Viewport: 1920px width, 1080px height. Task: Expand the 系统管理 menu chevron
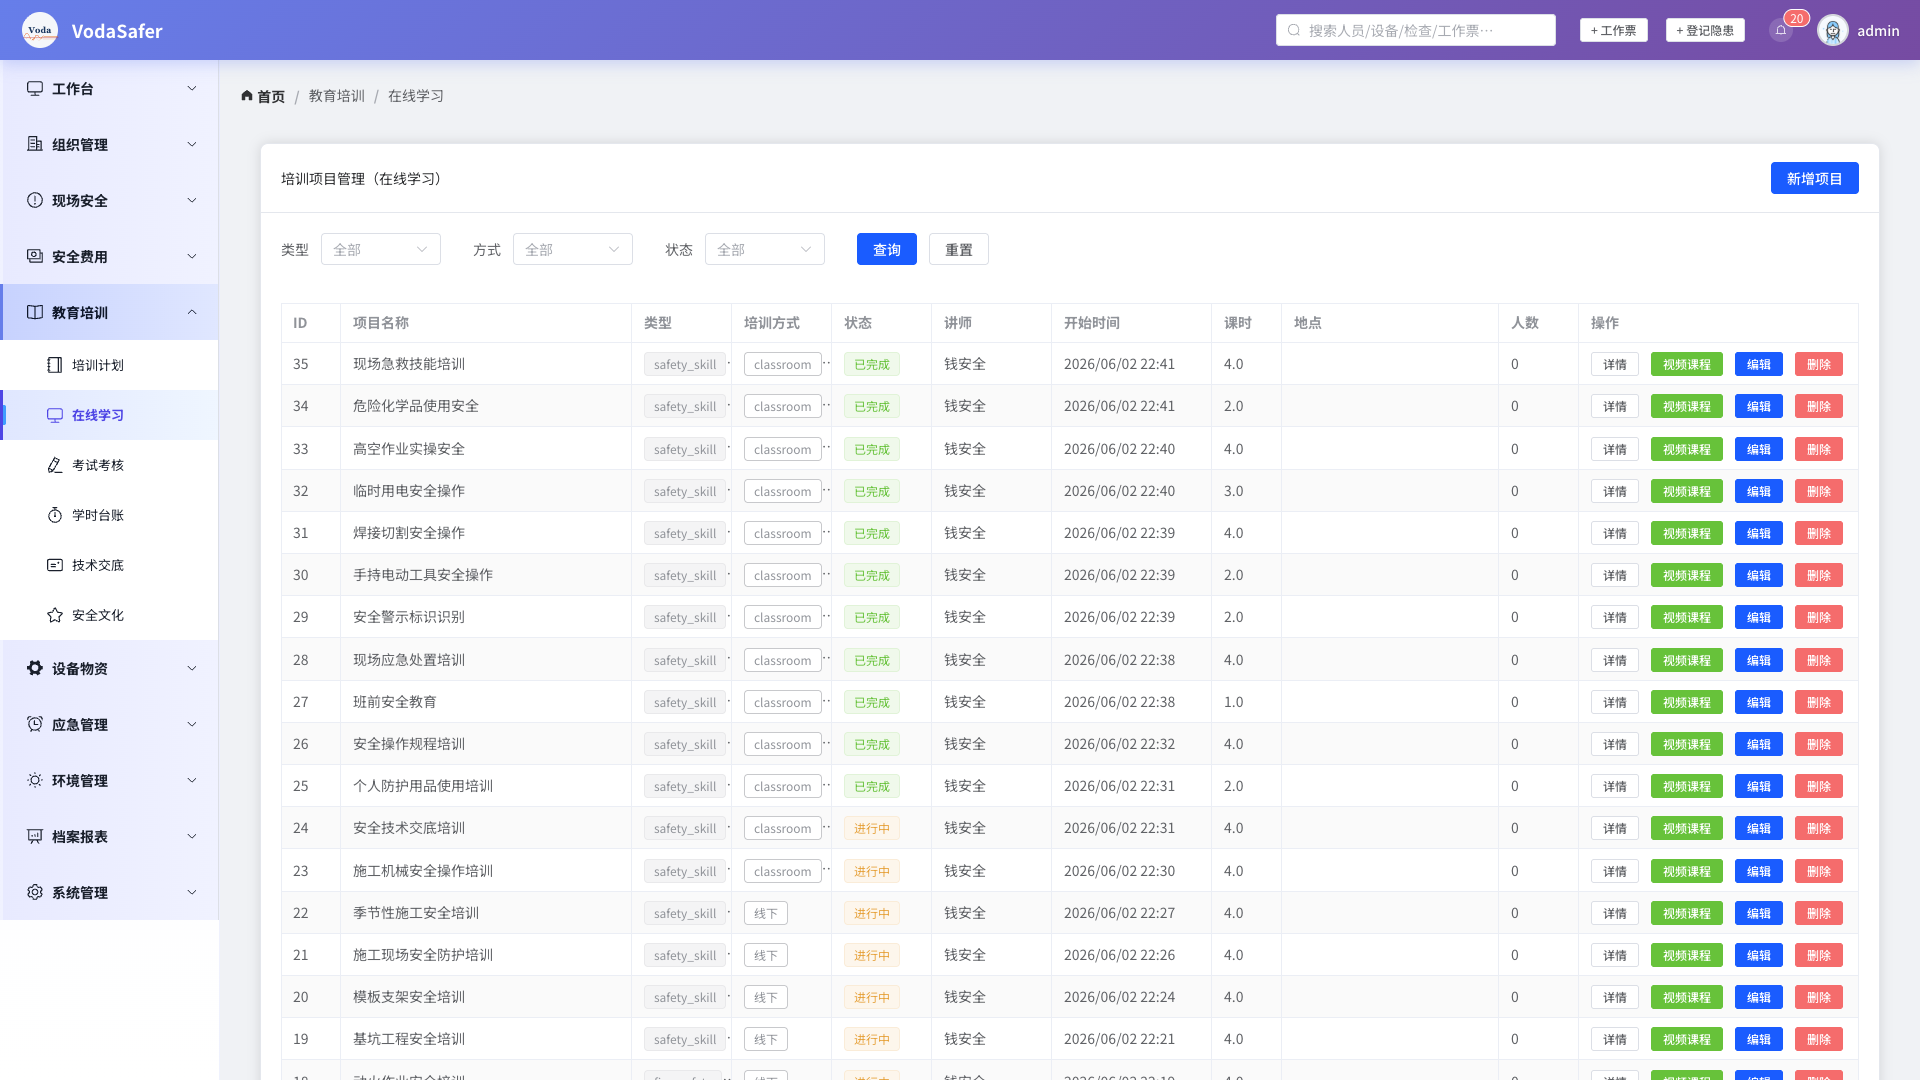click(x=192, y=892)
